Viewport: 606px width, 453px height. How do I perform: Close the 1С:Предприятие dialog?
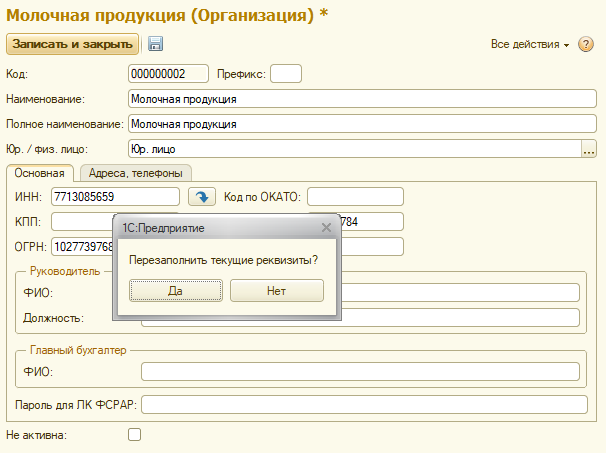(325, 228)
